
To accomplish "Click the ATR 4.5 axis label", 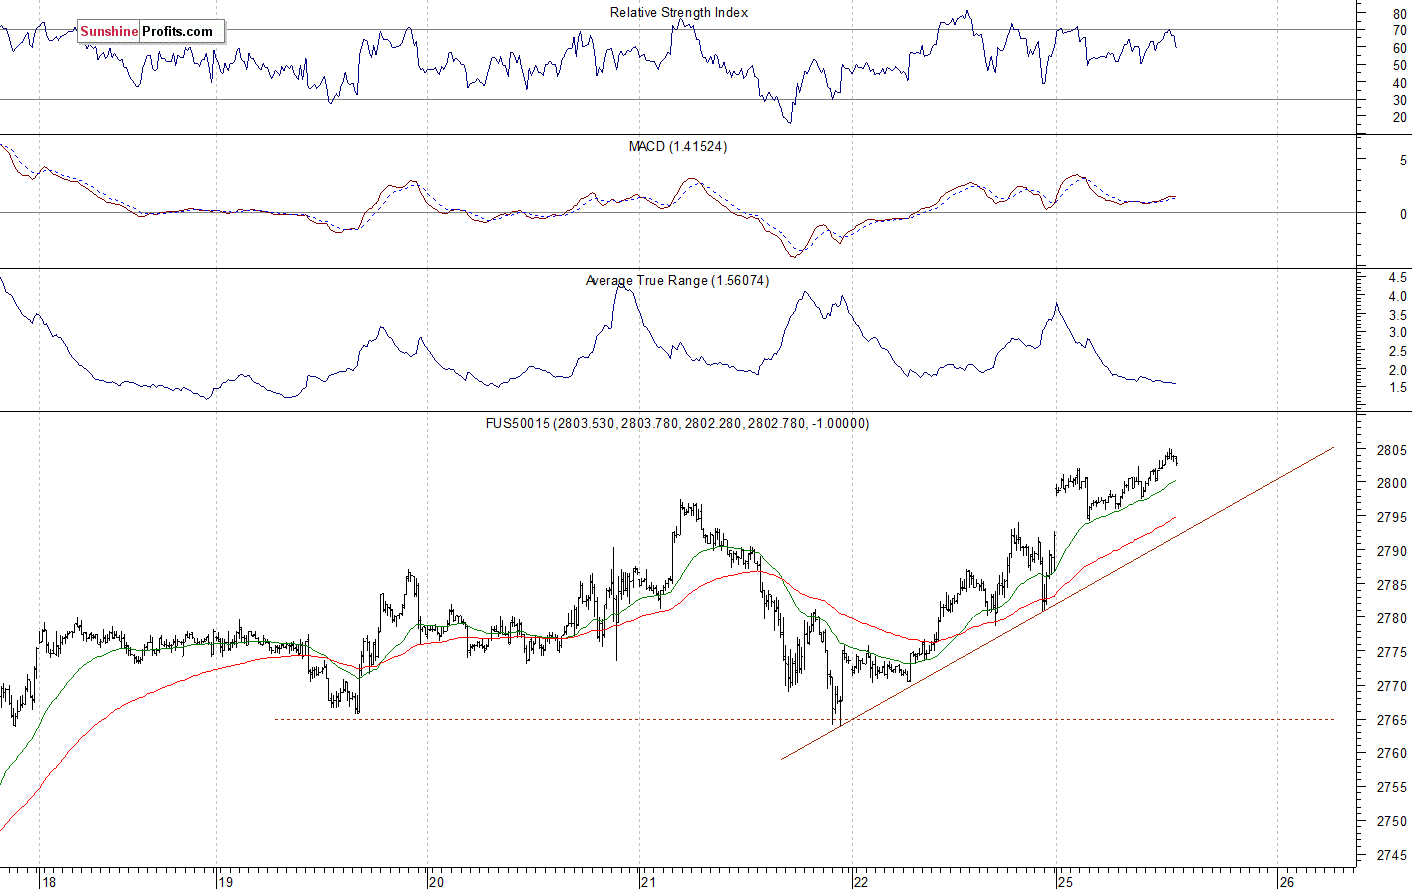I will click(1397, 278).
